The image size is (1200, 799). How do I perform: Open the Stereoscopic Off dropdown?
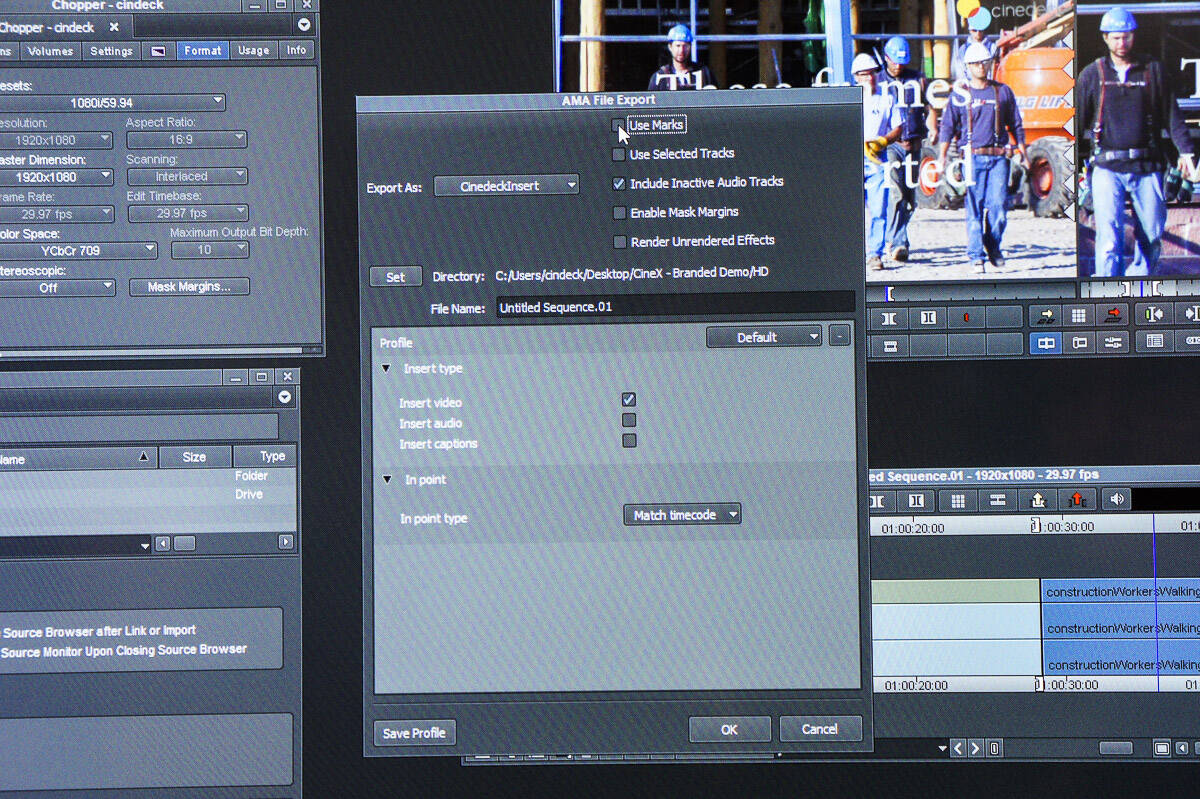[x=57, y=288]
